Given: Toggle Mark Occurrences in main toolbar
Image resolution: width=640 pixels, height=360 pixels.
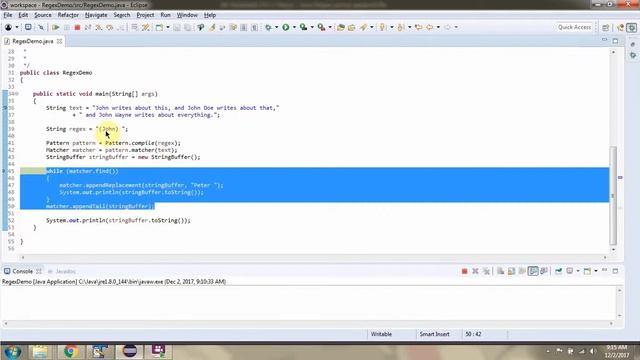Looking at the screenshot, I should (212, 27).
